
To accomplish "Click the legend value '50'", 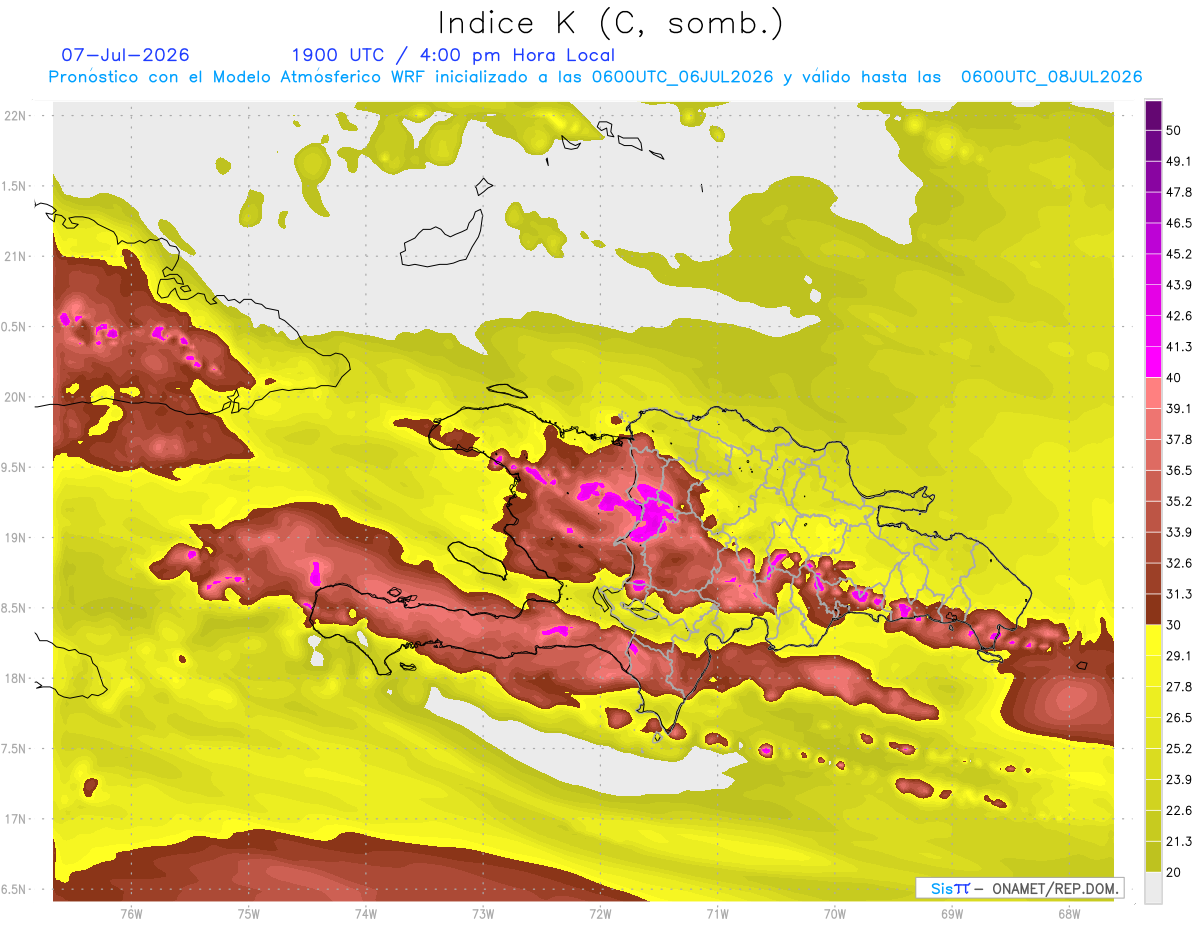I will tap(1175, 130).
